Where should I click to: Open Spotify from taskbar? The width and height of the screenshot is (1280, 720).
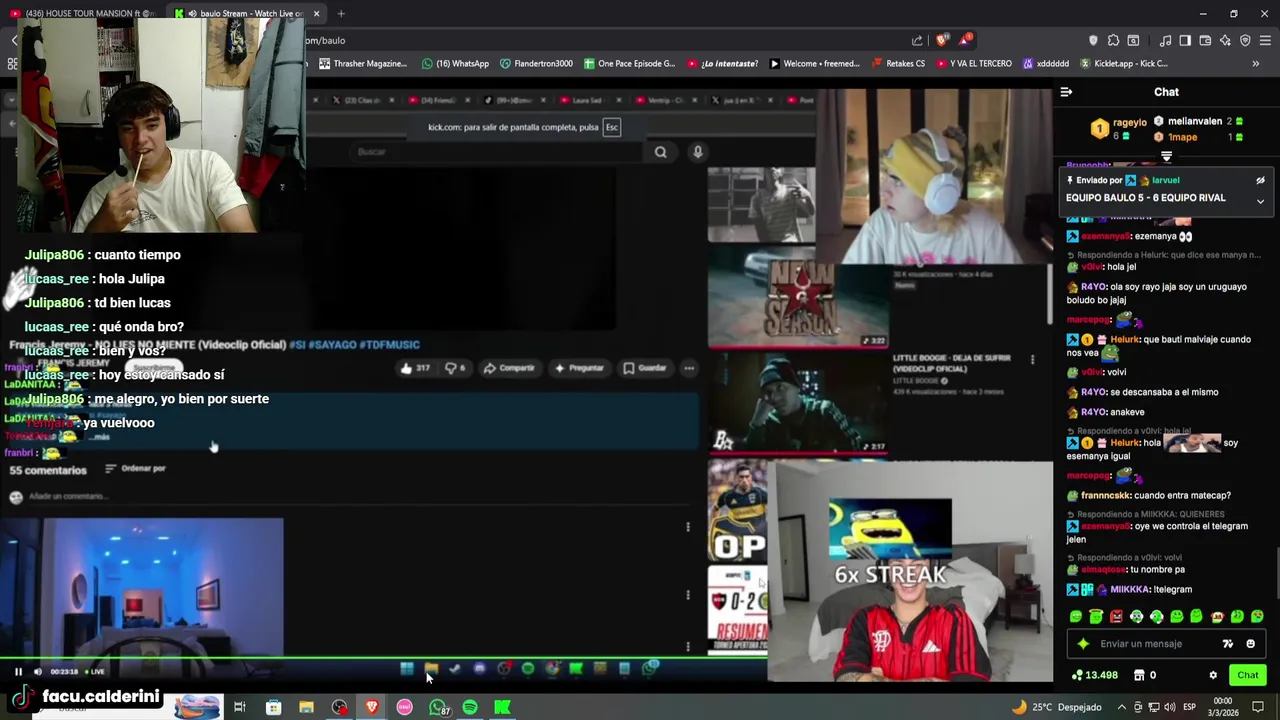pyautogui.click(x=470, y=707)
